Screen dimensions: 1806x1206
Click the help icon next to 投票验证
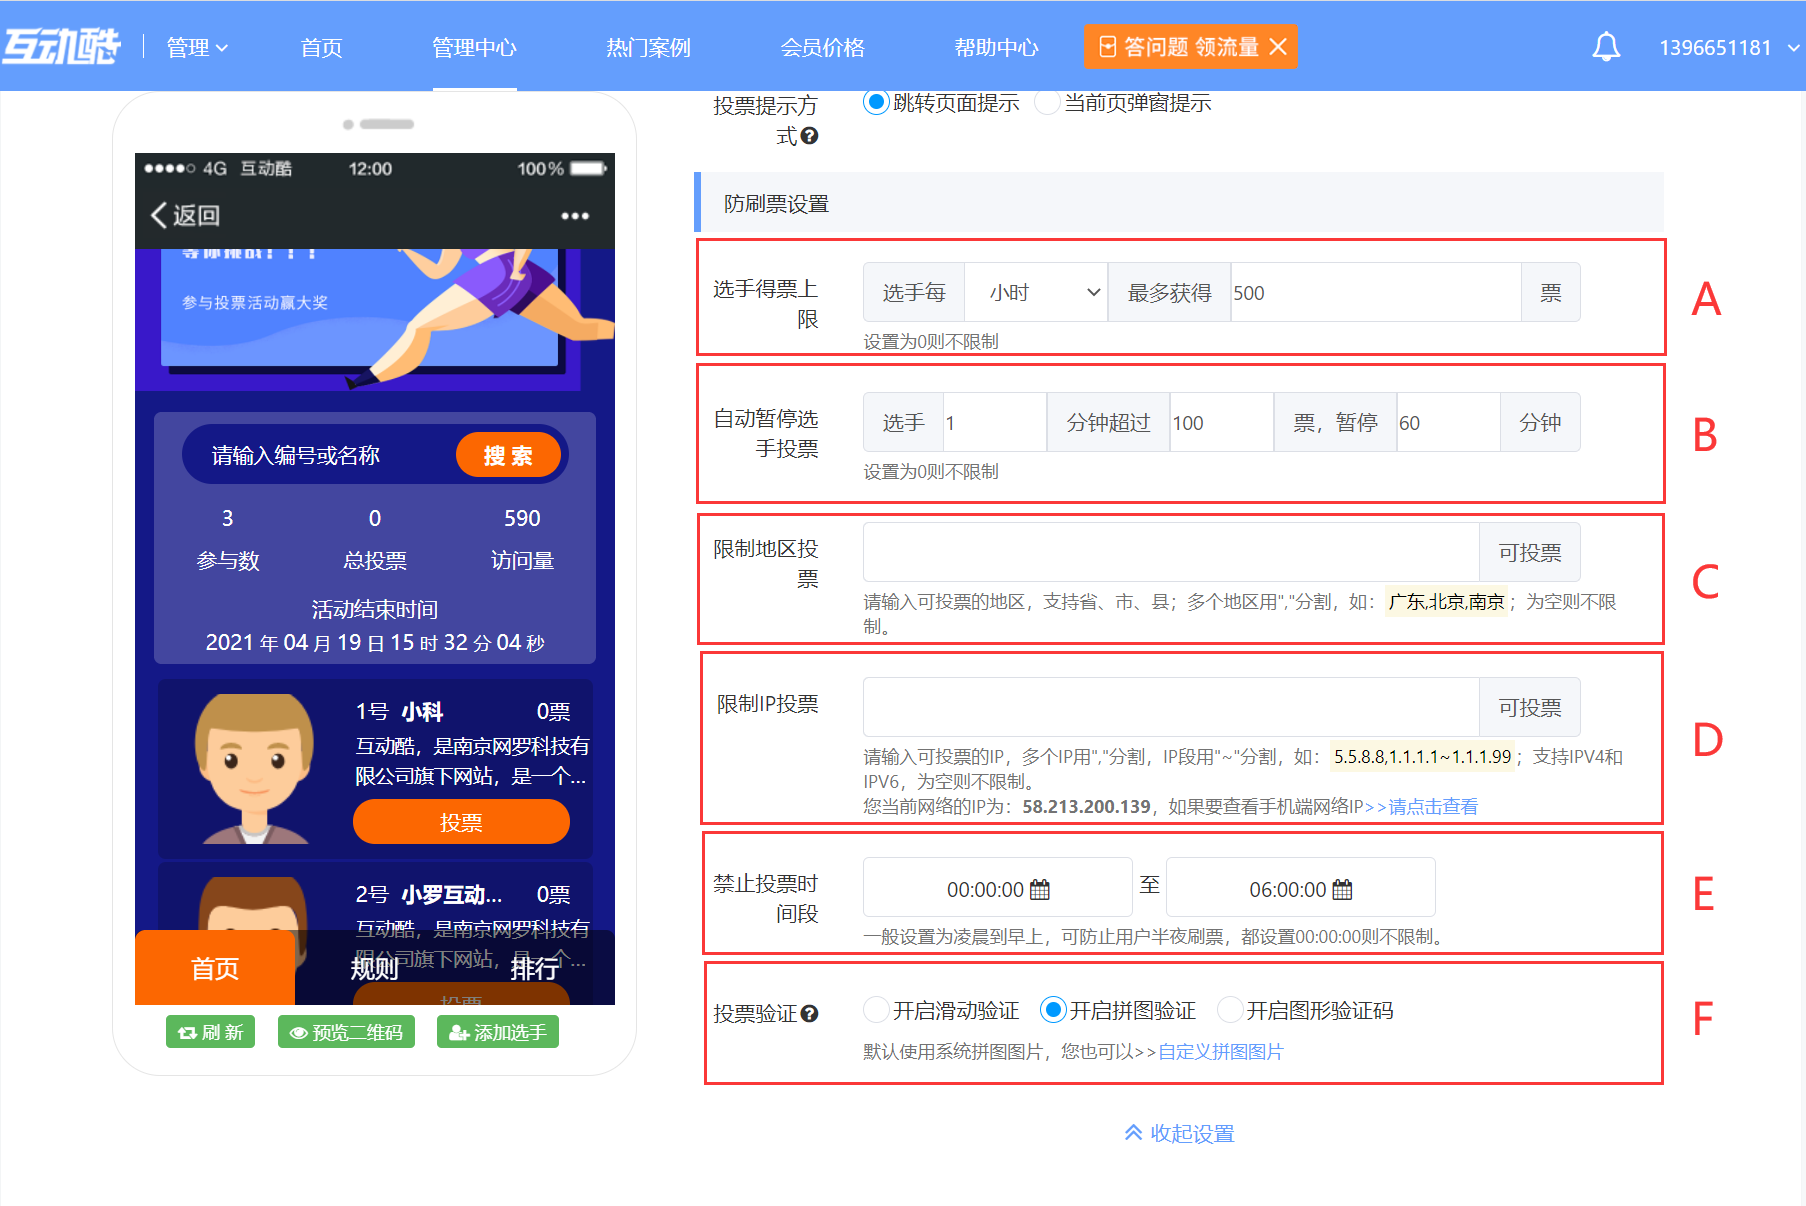tap(810, 1013)
